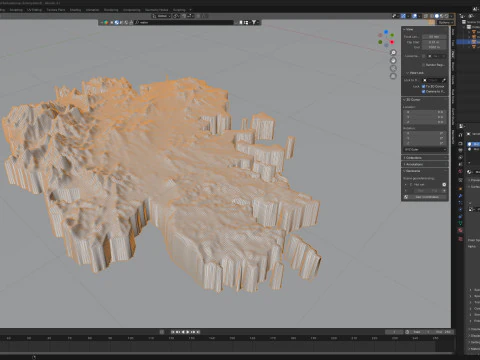Jump to the timeline end frame
Image resolution: width=480 pixels, height=360 pixels.
click(199, 332)
